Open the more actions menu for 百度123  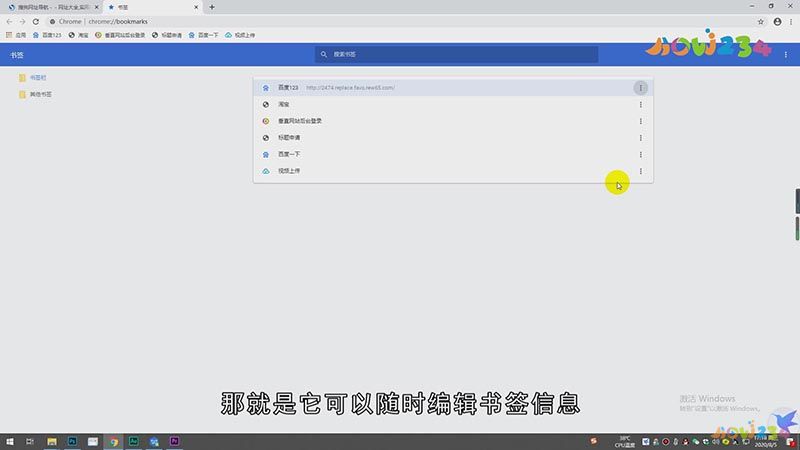click(640, 88)
